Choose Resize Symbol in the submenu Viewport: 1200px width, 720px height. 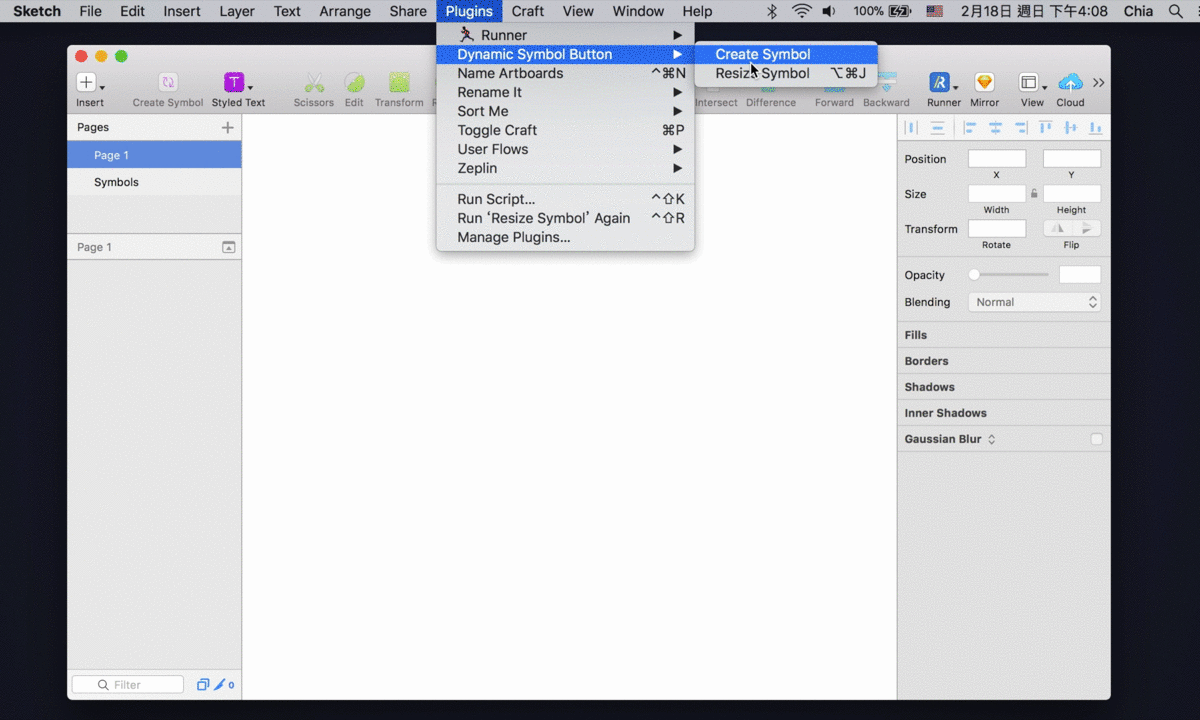pos(786,73)
